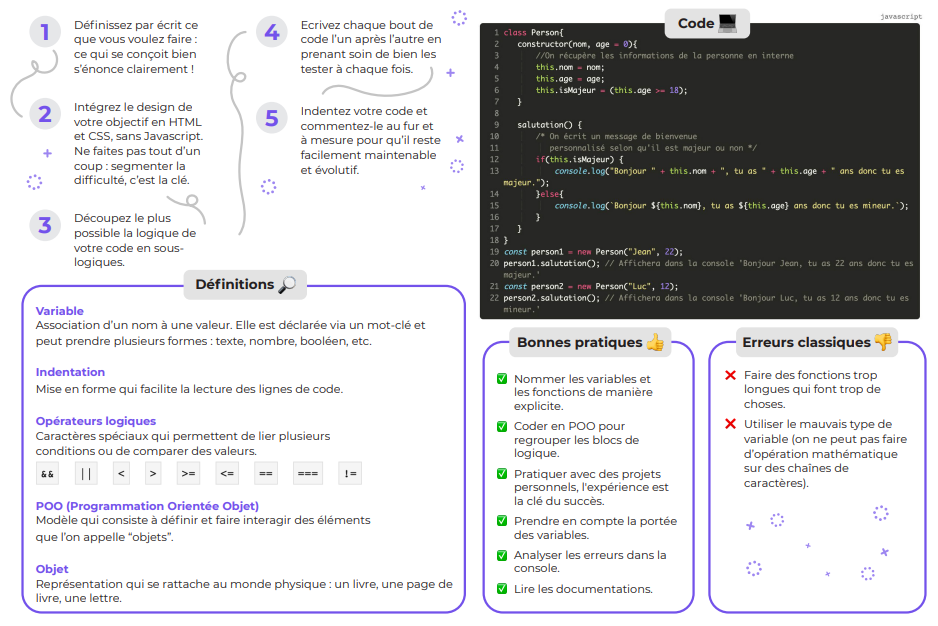The image size is (938, 626).
Task: Open the Définitions header
Action: coord(245,285)
